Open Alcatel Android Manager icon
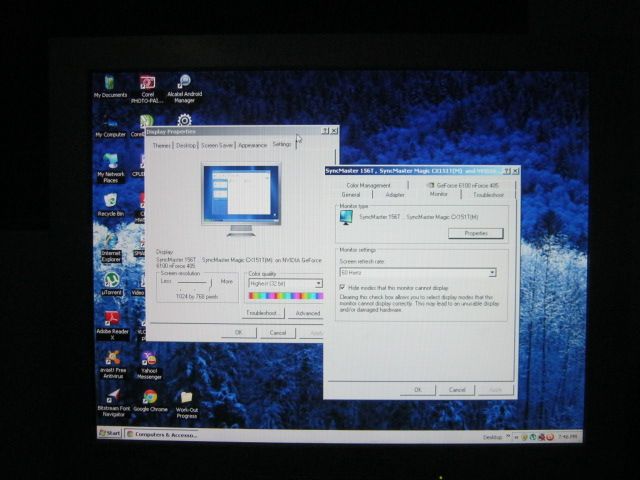 [x=184, y=83]
